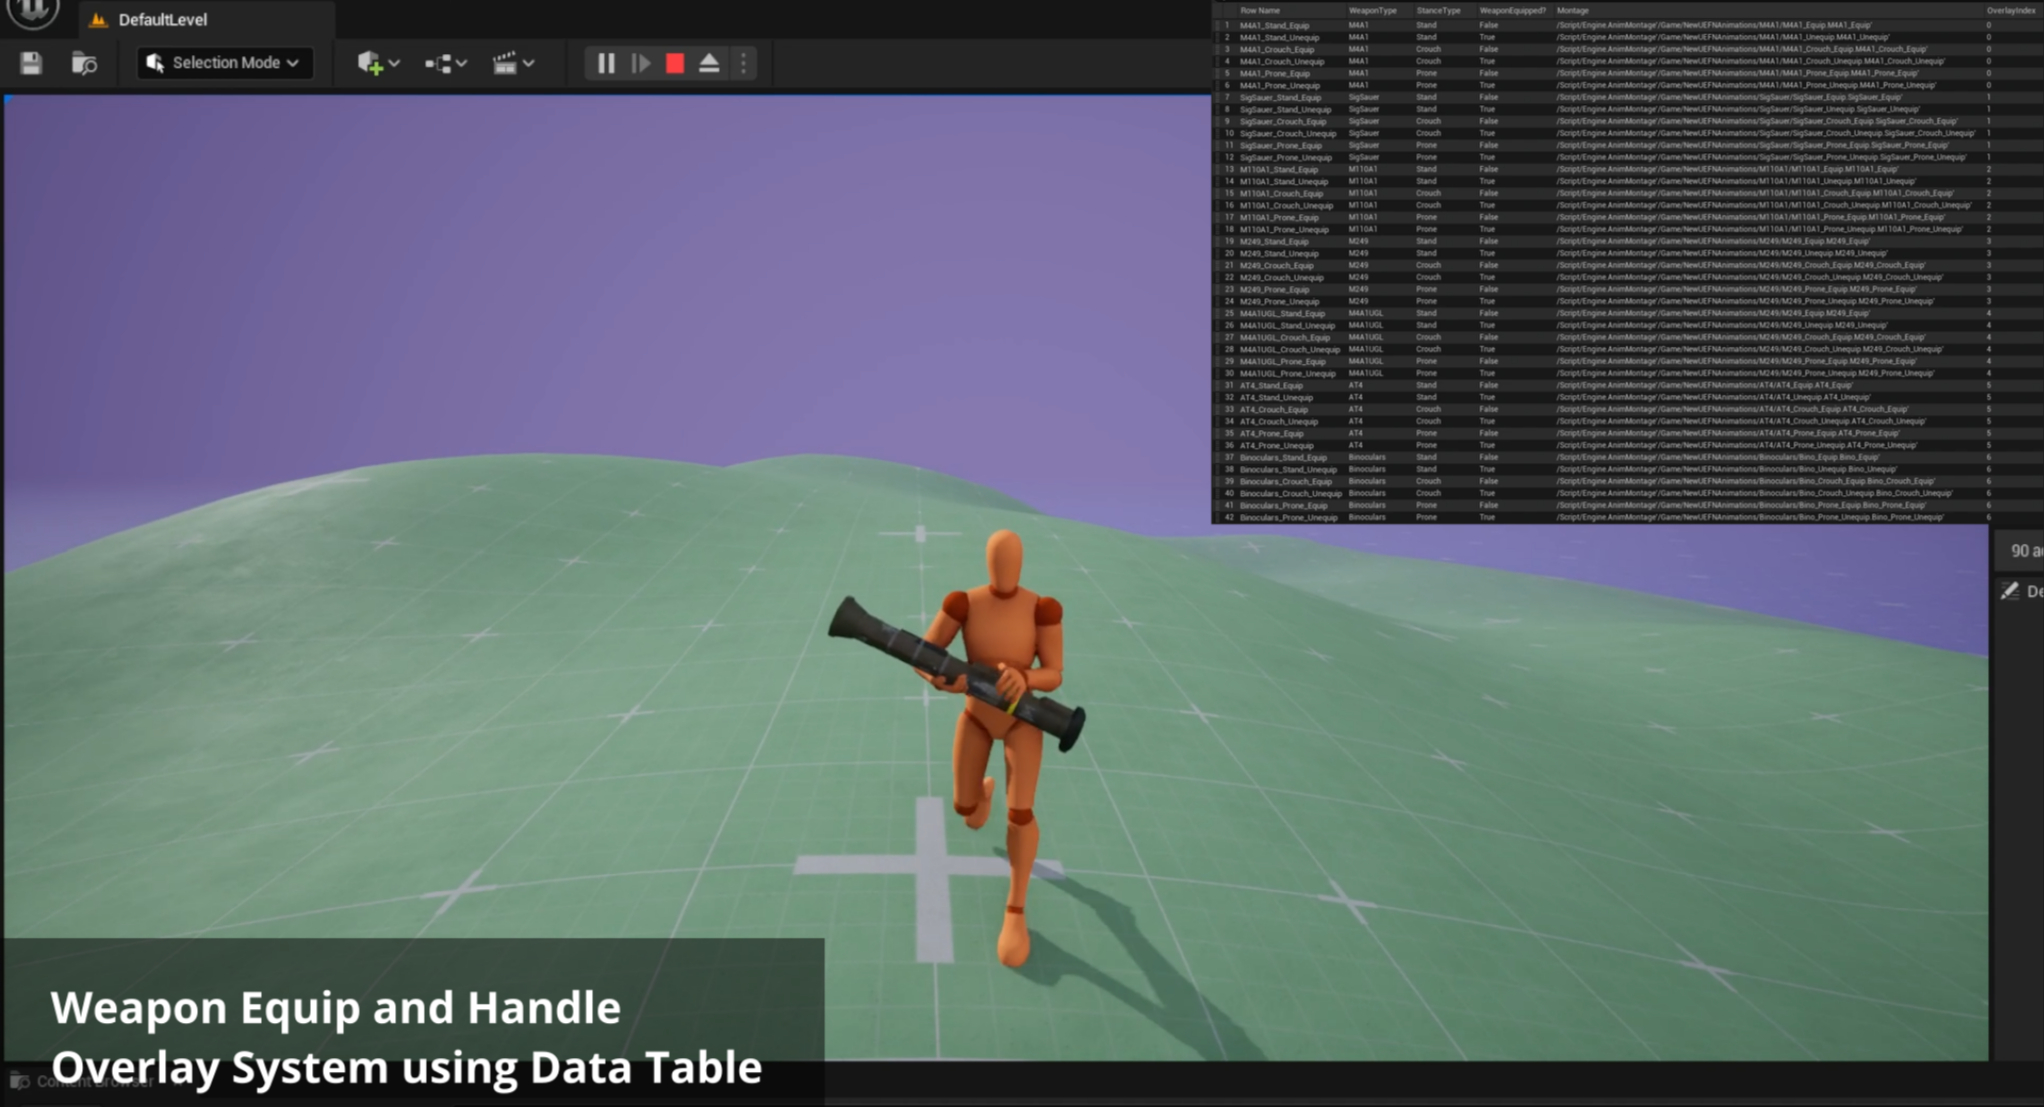Image resolution: width=2044 pixels, height=1107 pixels.
Task: Select the M4A1_Stand_Equip row
Action: click(x=1628, y=25)
